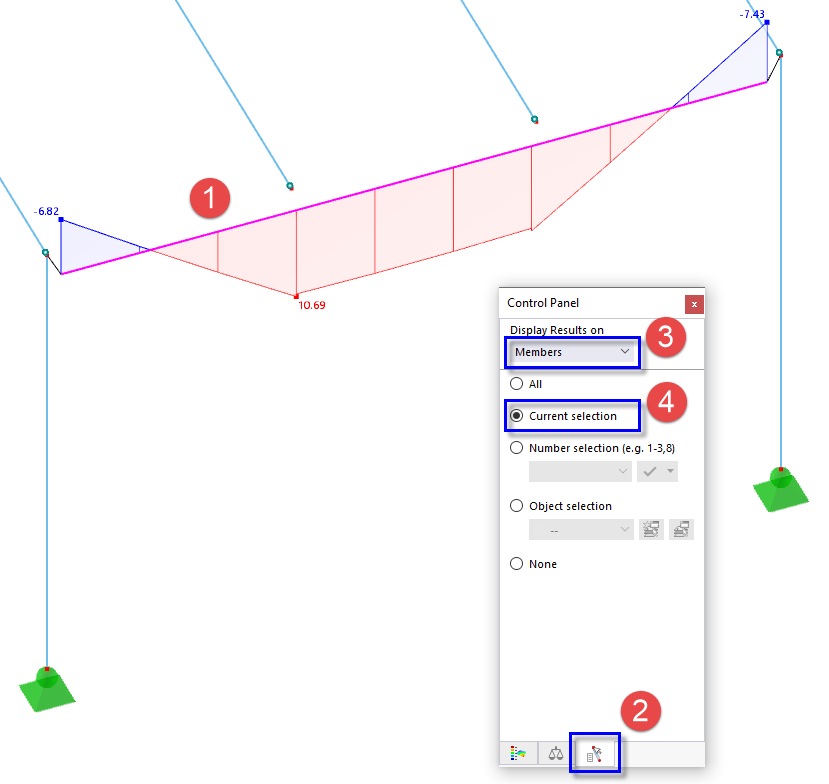The height and width of the screenshot is (784, 829).
Task: Open the arrow next to the checkmark button
Action: [671, 471]
